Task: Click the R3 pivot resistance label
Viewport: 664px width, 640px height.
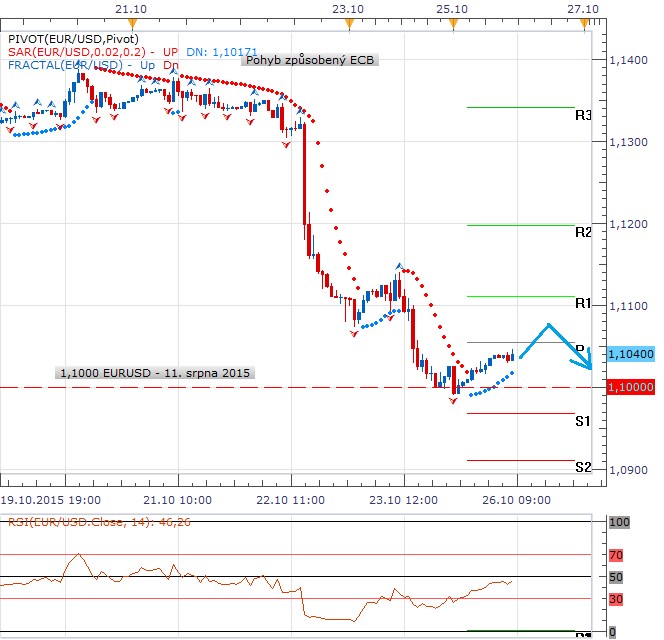Action: tap(583, 116)
